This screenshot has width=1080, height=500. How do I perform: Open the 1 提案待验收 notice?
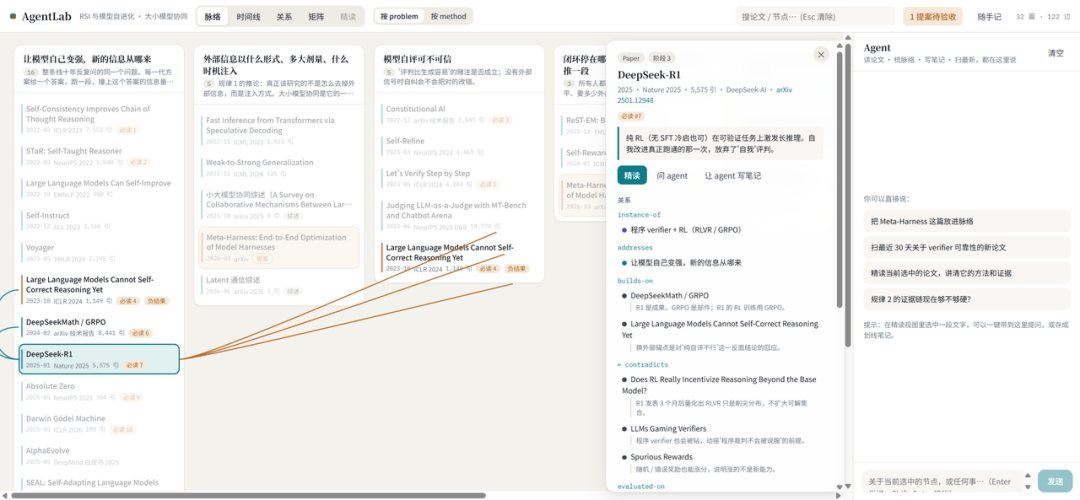(x=933, y=17)
